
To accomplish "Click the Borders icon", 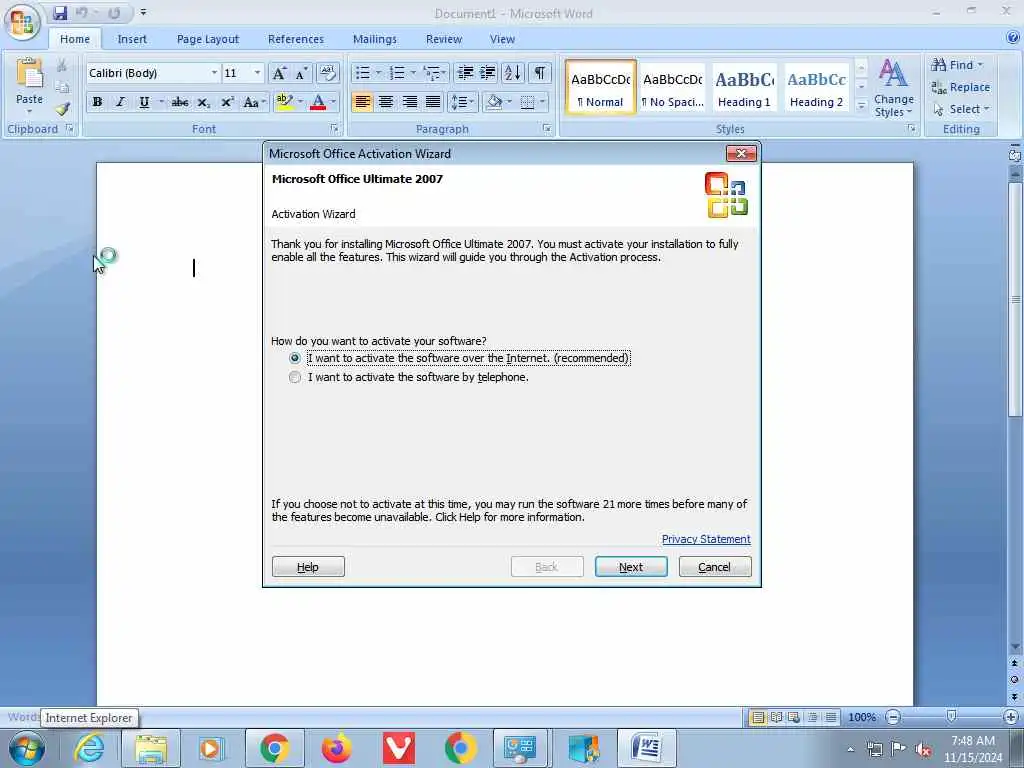I will pyautogui.click(x=528, y=102).
